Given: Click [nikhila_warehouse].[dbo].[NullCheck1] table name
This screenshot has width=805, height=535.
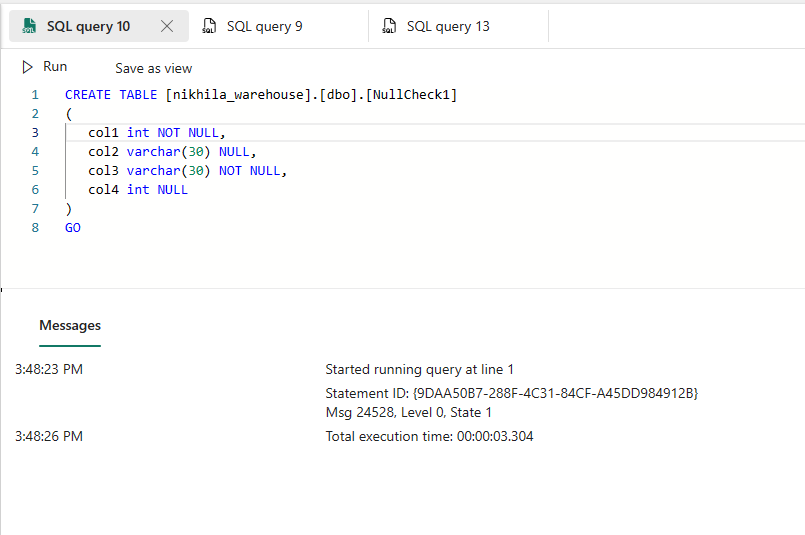Looking at the screenshot, I should click(311, 95).
